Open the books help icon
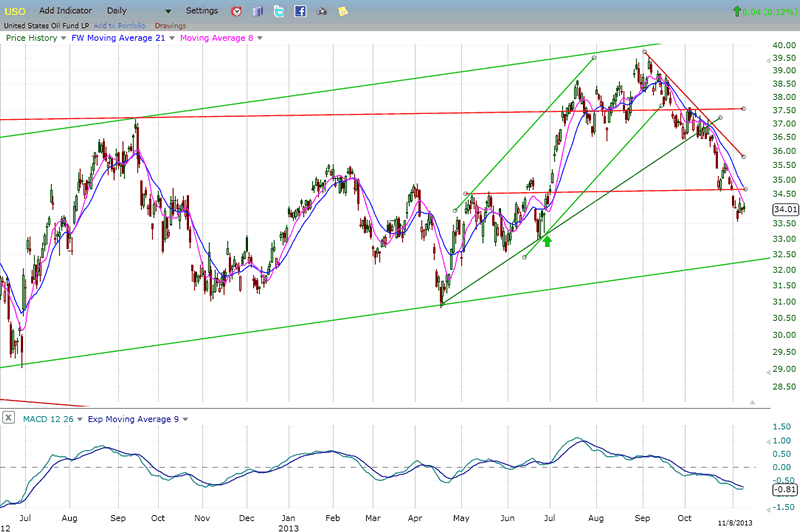 (257, 11)
